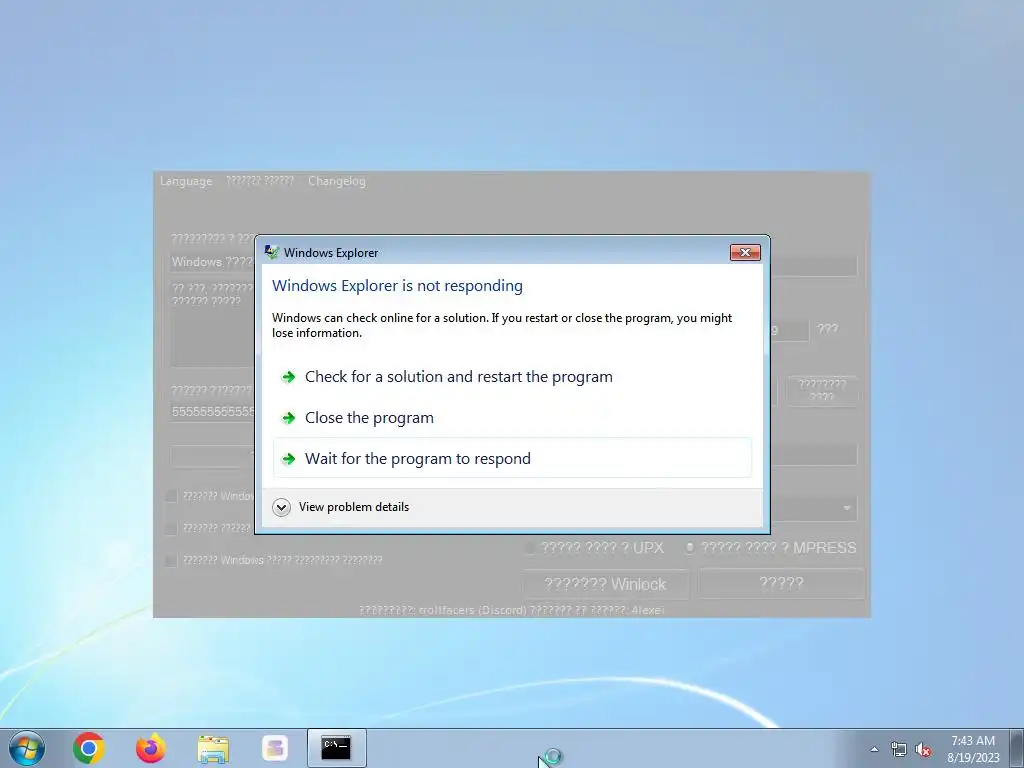Expand View problem details

tap(342, 507)
